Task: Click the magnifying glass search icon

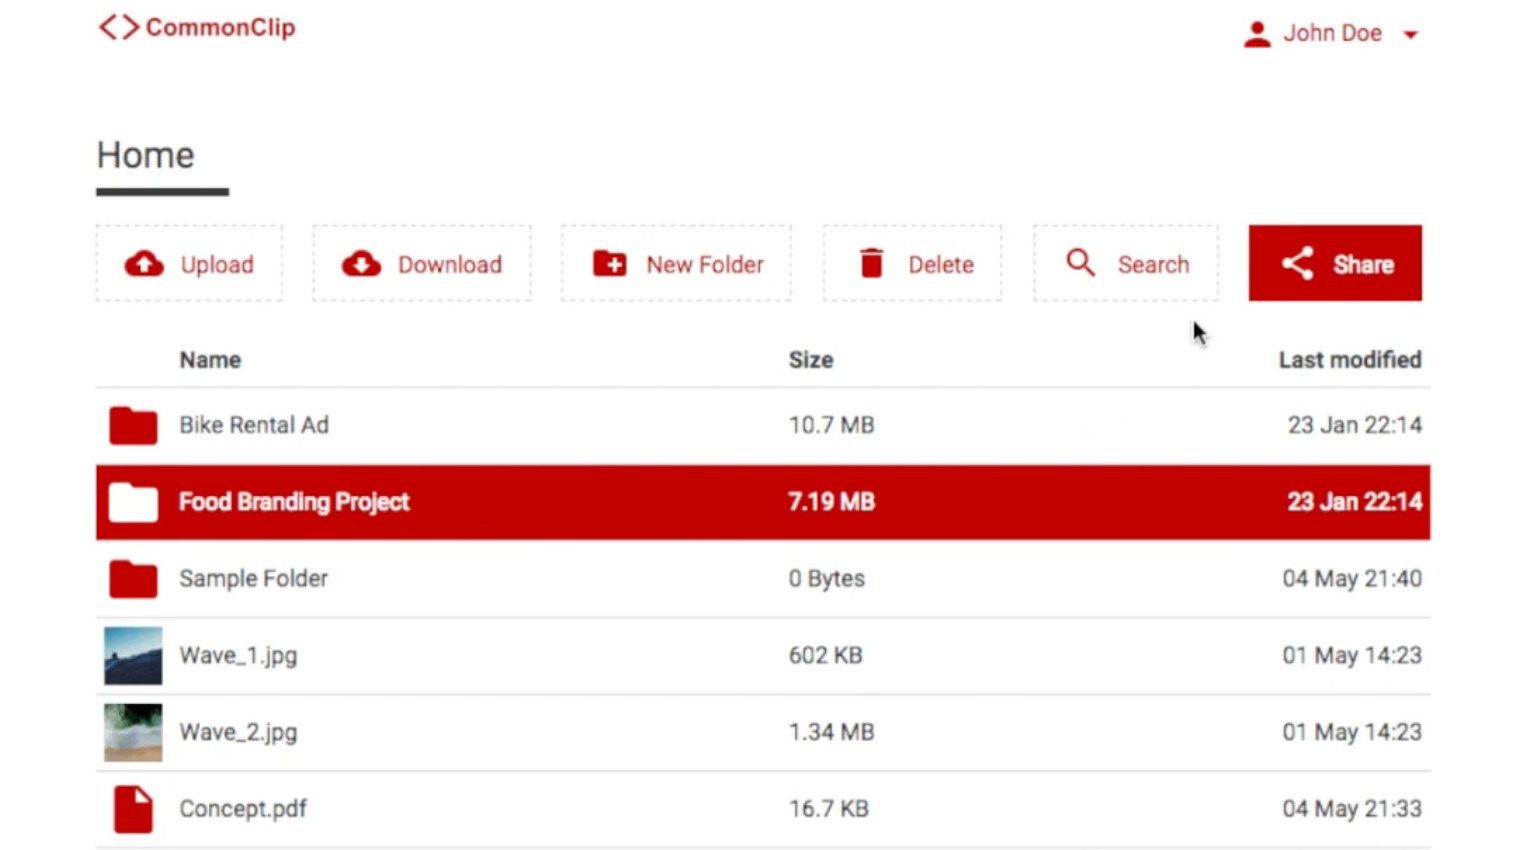Action: [x=1080, y=263]
